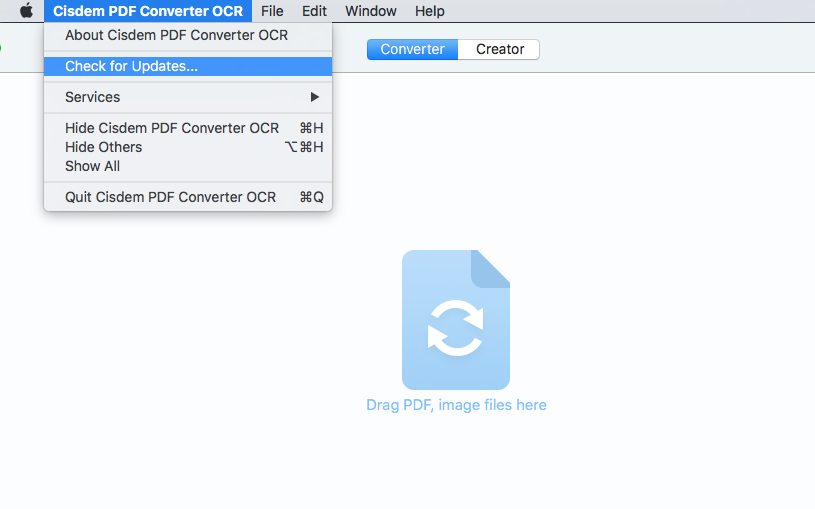Quit Cisdem PDF Converter OCR
Image resolution: width=815 pixels, height=509 pixels.
pos(188,197)
